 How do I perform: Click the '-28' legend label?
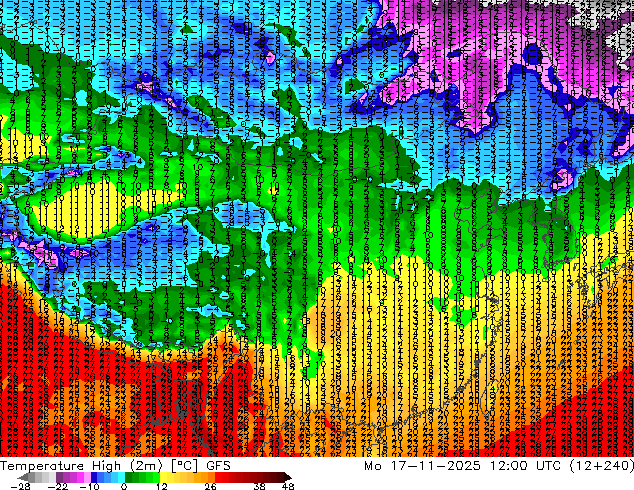(21, 486)
